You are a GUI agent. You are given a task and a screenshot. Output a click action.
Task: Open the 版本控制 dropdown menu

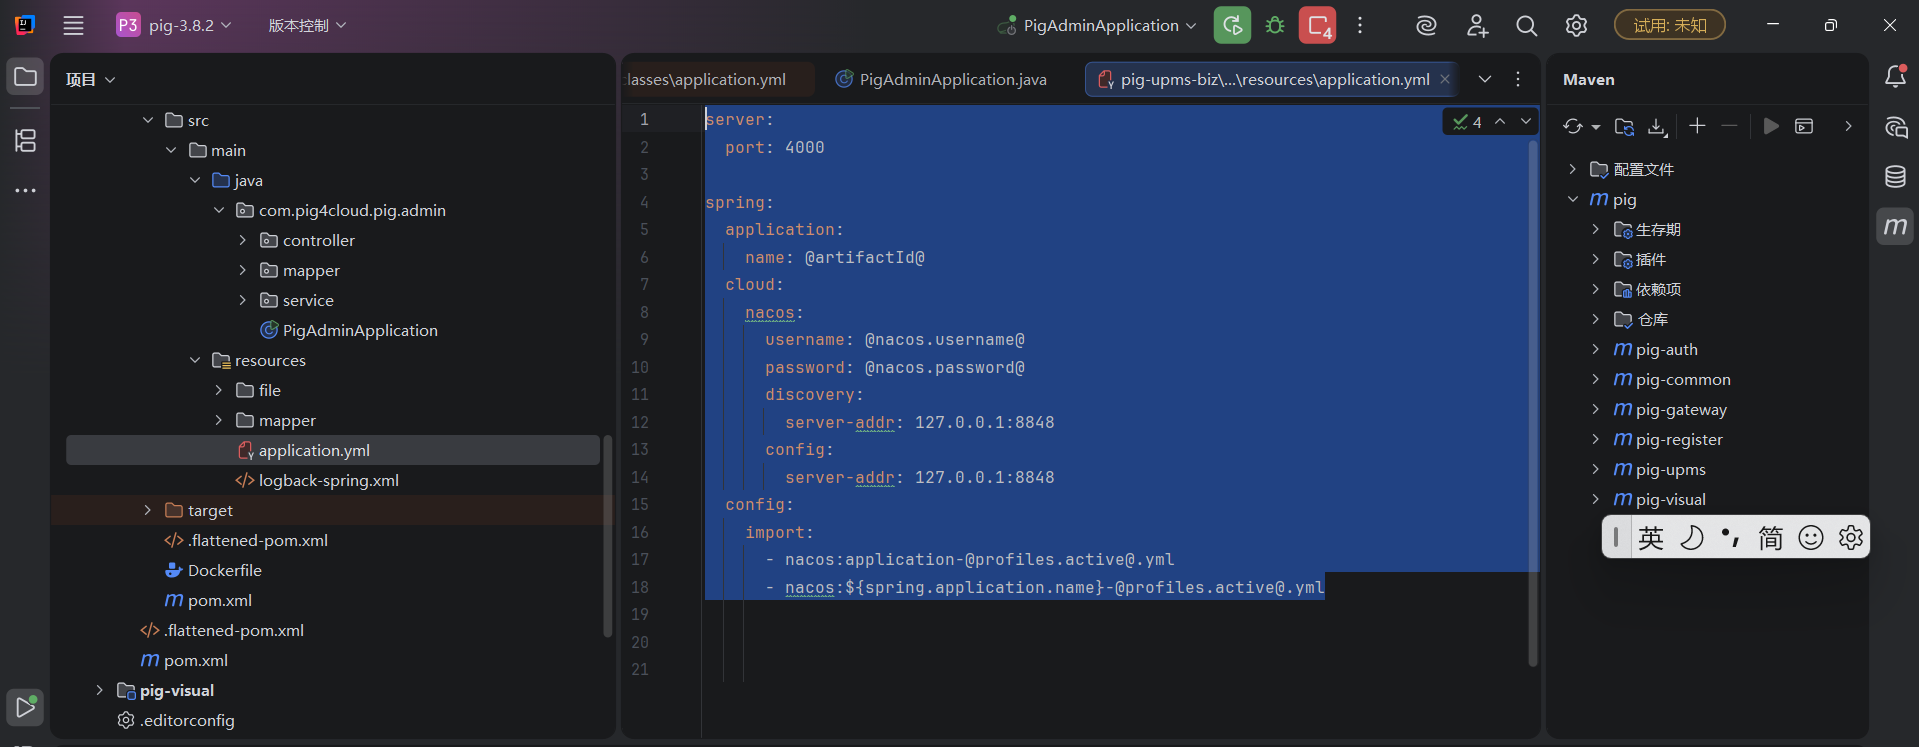pyautogui.click(x=307, y=26)
